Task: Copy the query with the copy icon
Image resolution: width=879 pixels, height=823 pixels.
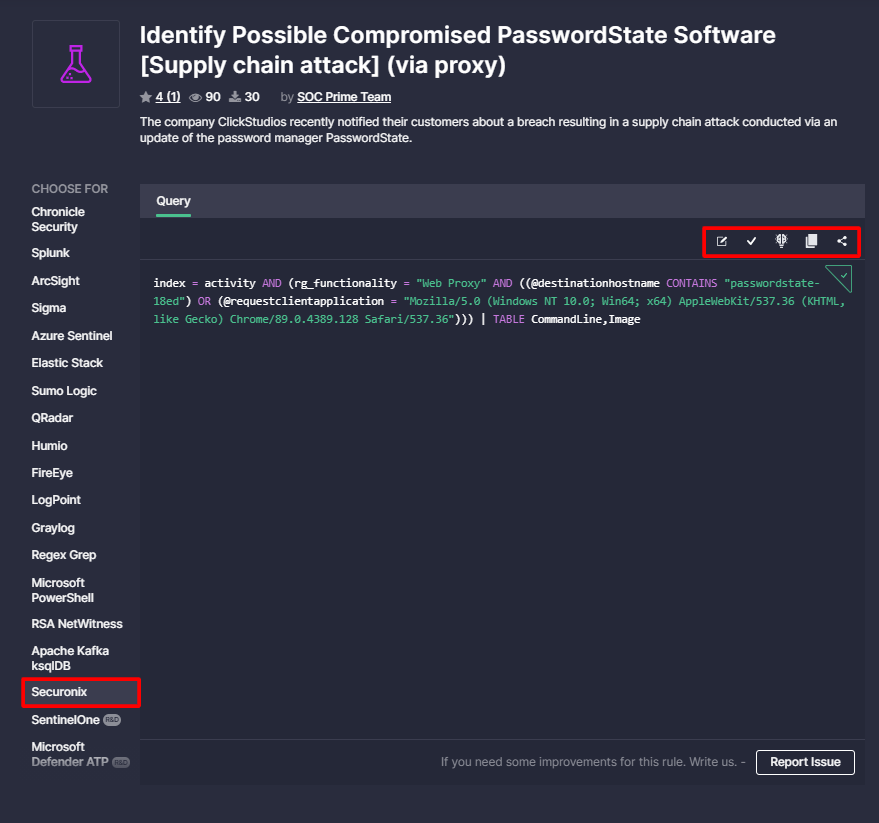Action: (x=811, y=241)
